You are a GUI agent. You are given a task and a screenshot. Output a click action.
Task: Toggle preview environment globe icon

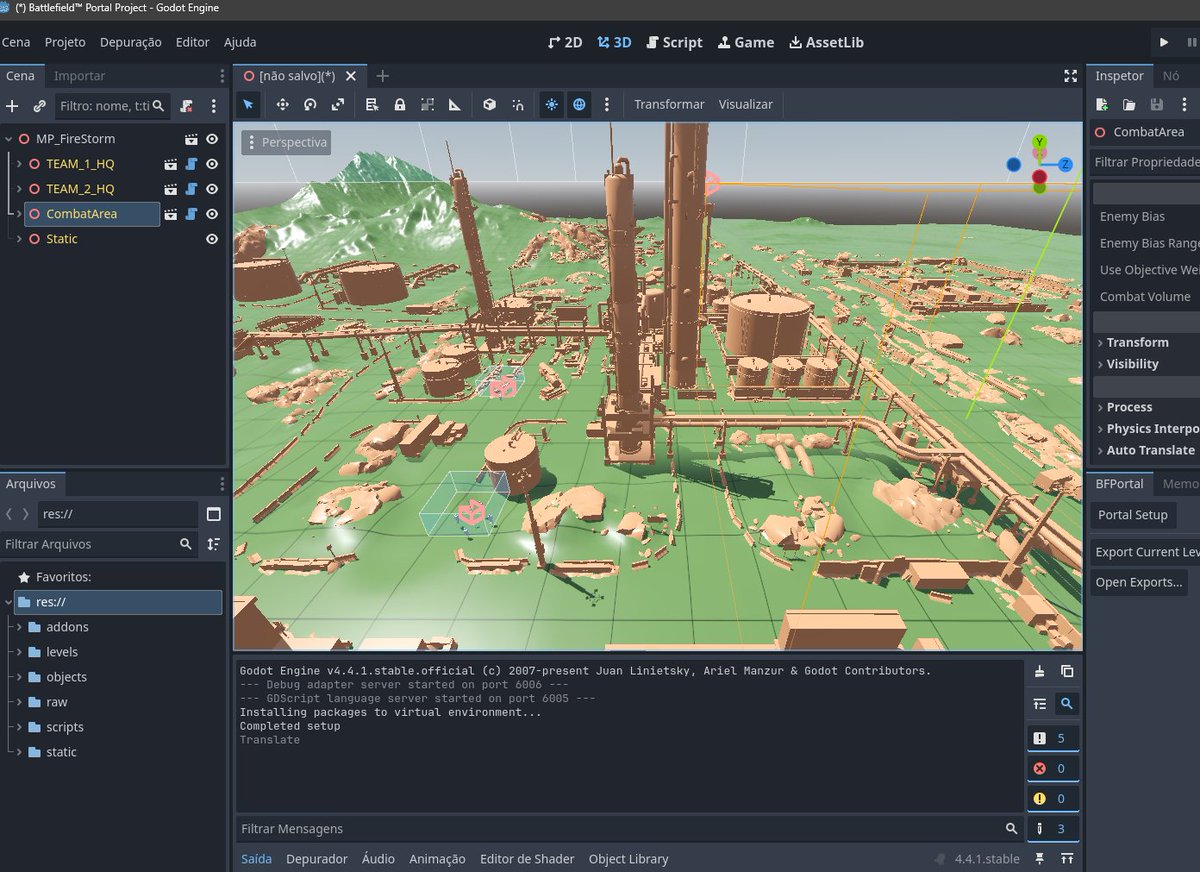(579, 104)
